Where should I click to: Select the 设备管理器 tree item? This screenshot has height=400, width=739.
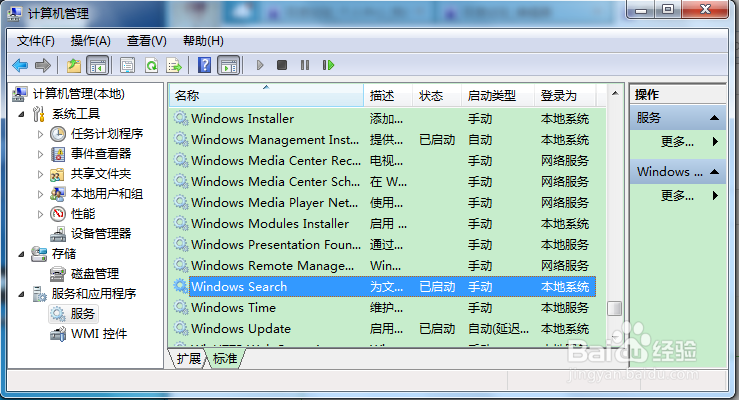pyautogui.click(x=101, y=234)
